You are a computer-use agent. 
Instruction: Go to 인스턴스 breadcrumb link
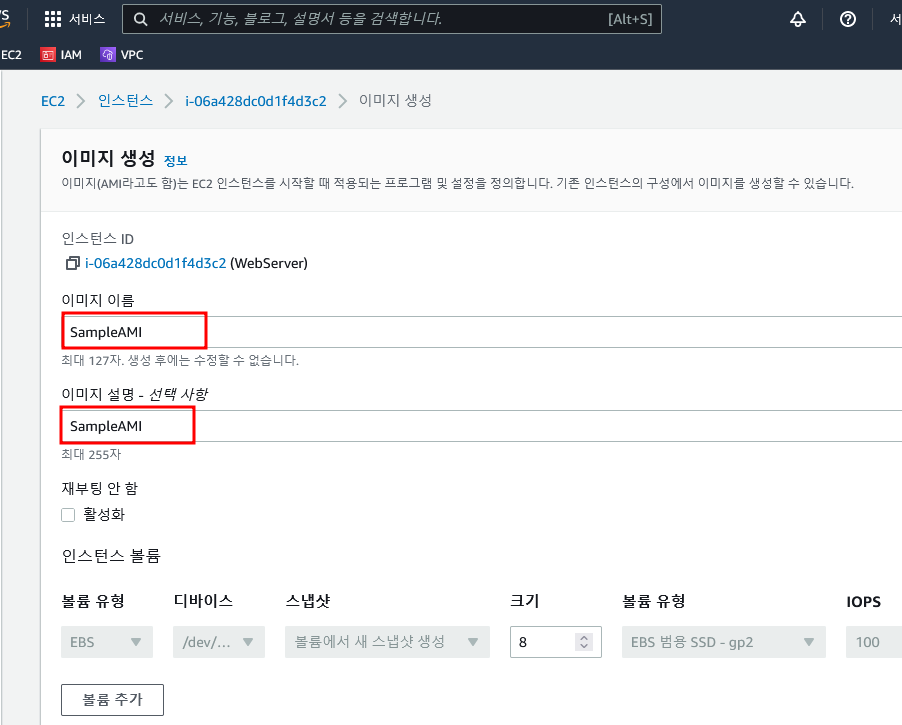[x=125, y=101]
